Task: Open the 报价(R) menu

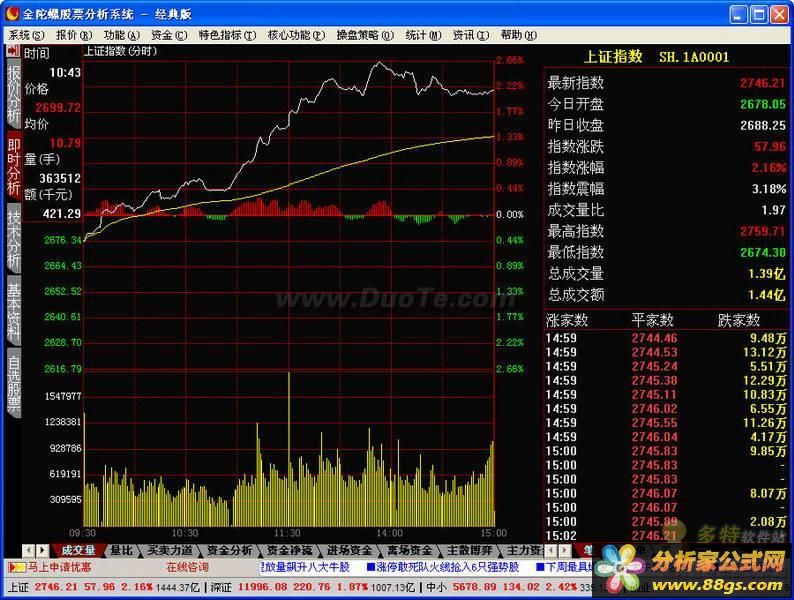Action: [73, 35]
